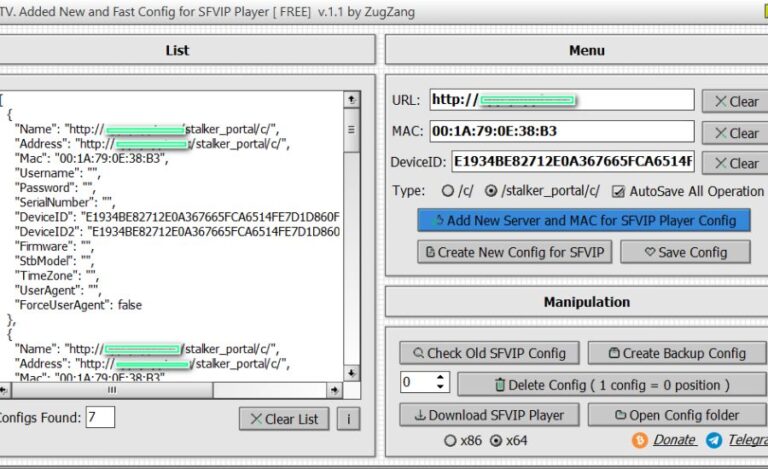Decrease the config position stepper value

(x=440, y=387)
